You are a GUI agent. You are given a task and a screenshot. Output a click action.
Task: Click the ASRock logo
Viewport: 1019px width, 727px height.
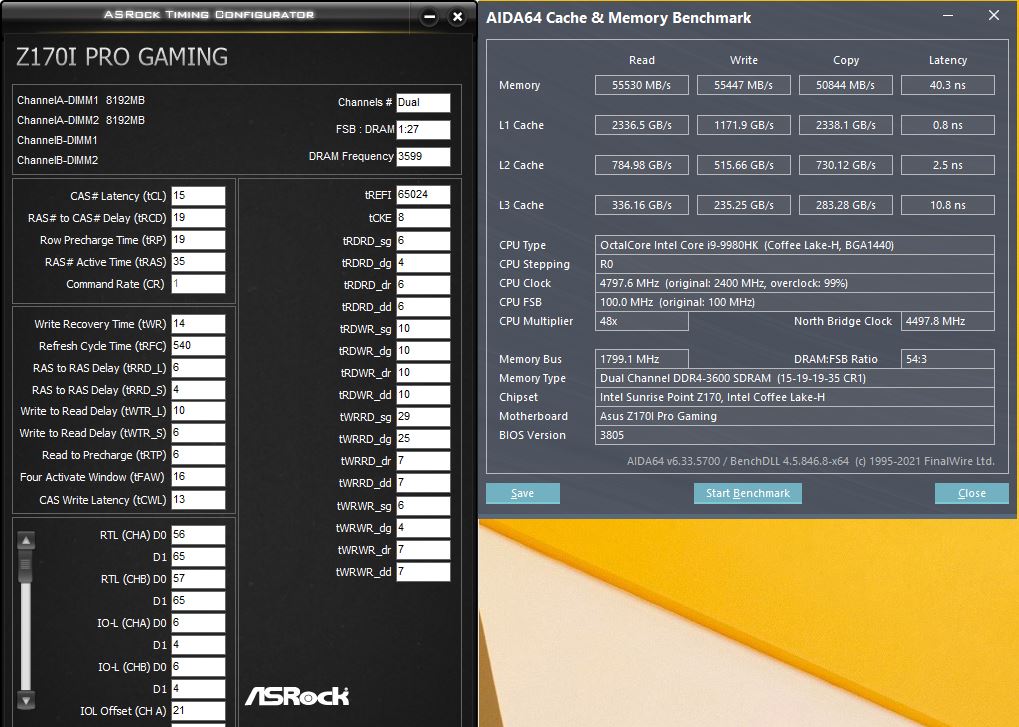coord(297,696)
